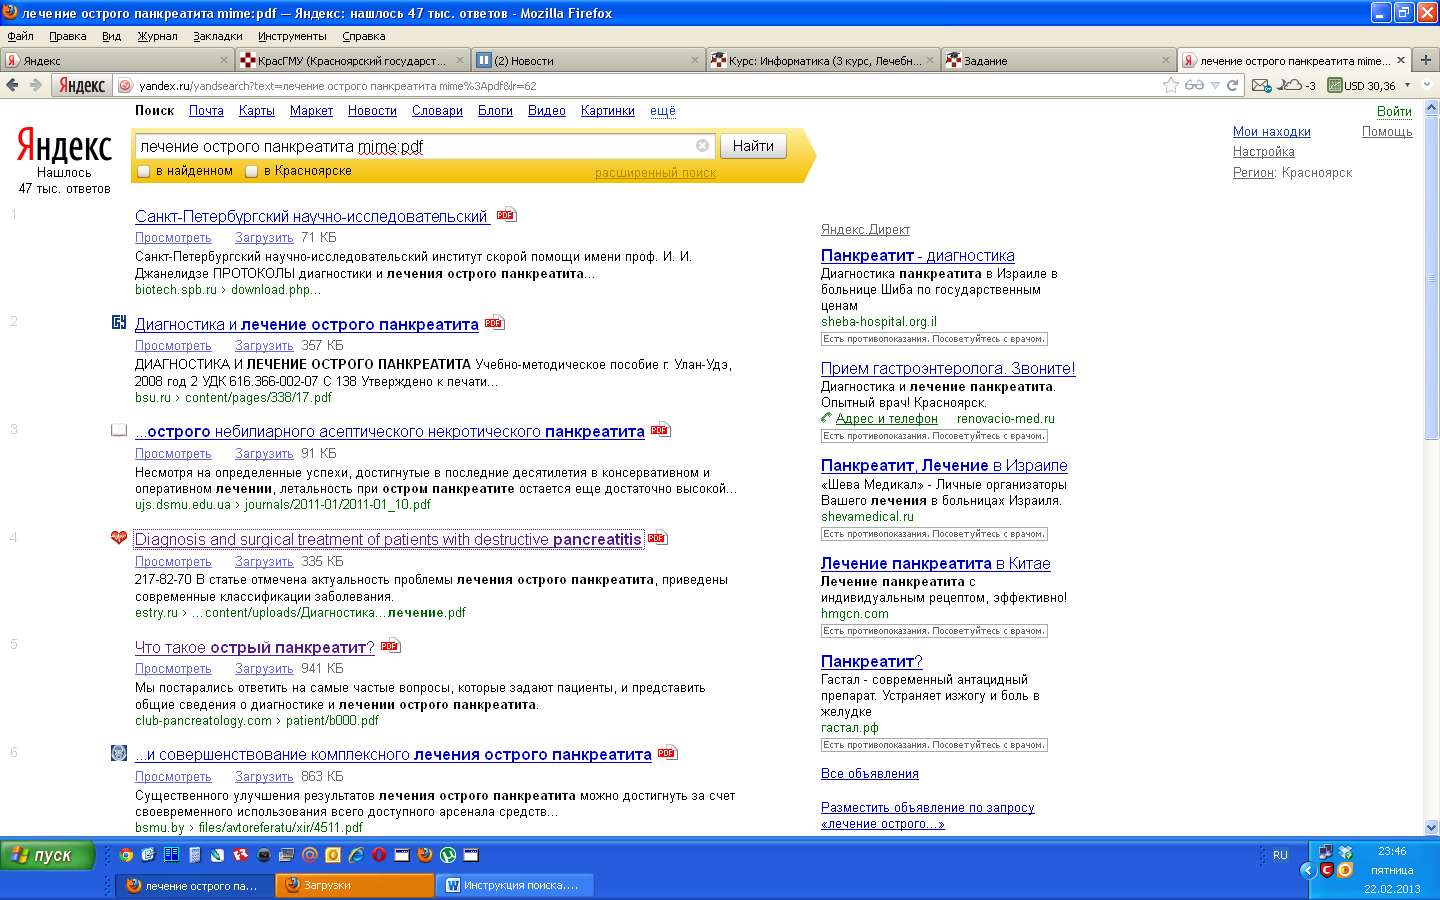Click PDF icon beside Санкт-Петербургский result
Screen dimensions: 1440x900
click(x=506, y=215)
